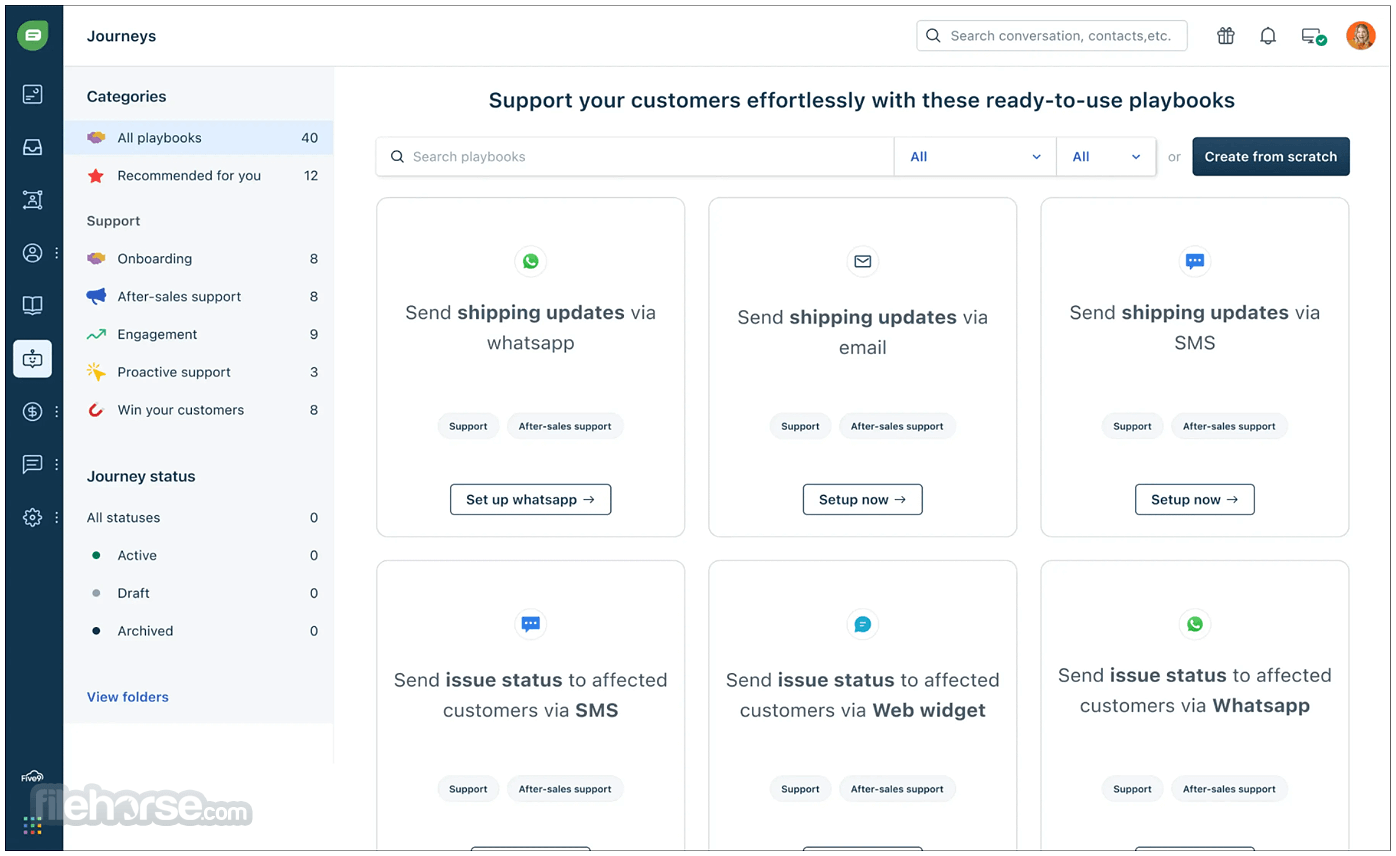
Task: Click Web widget icon on issue status card
Action: (863, 624)
